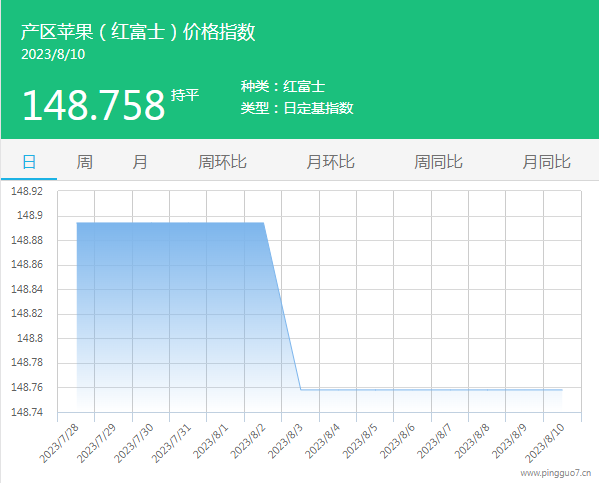Screen dimensions: 599x483
Task: Select the 日 daily tab
Action: 29,162
